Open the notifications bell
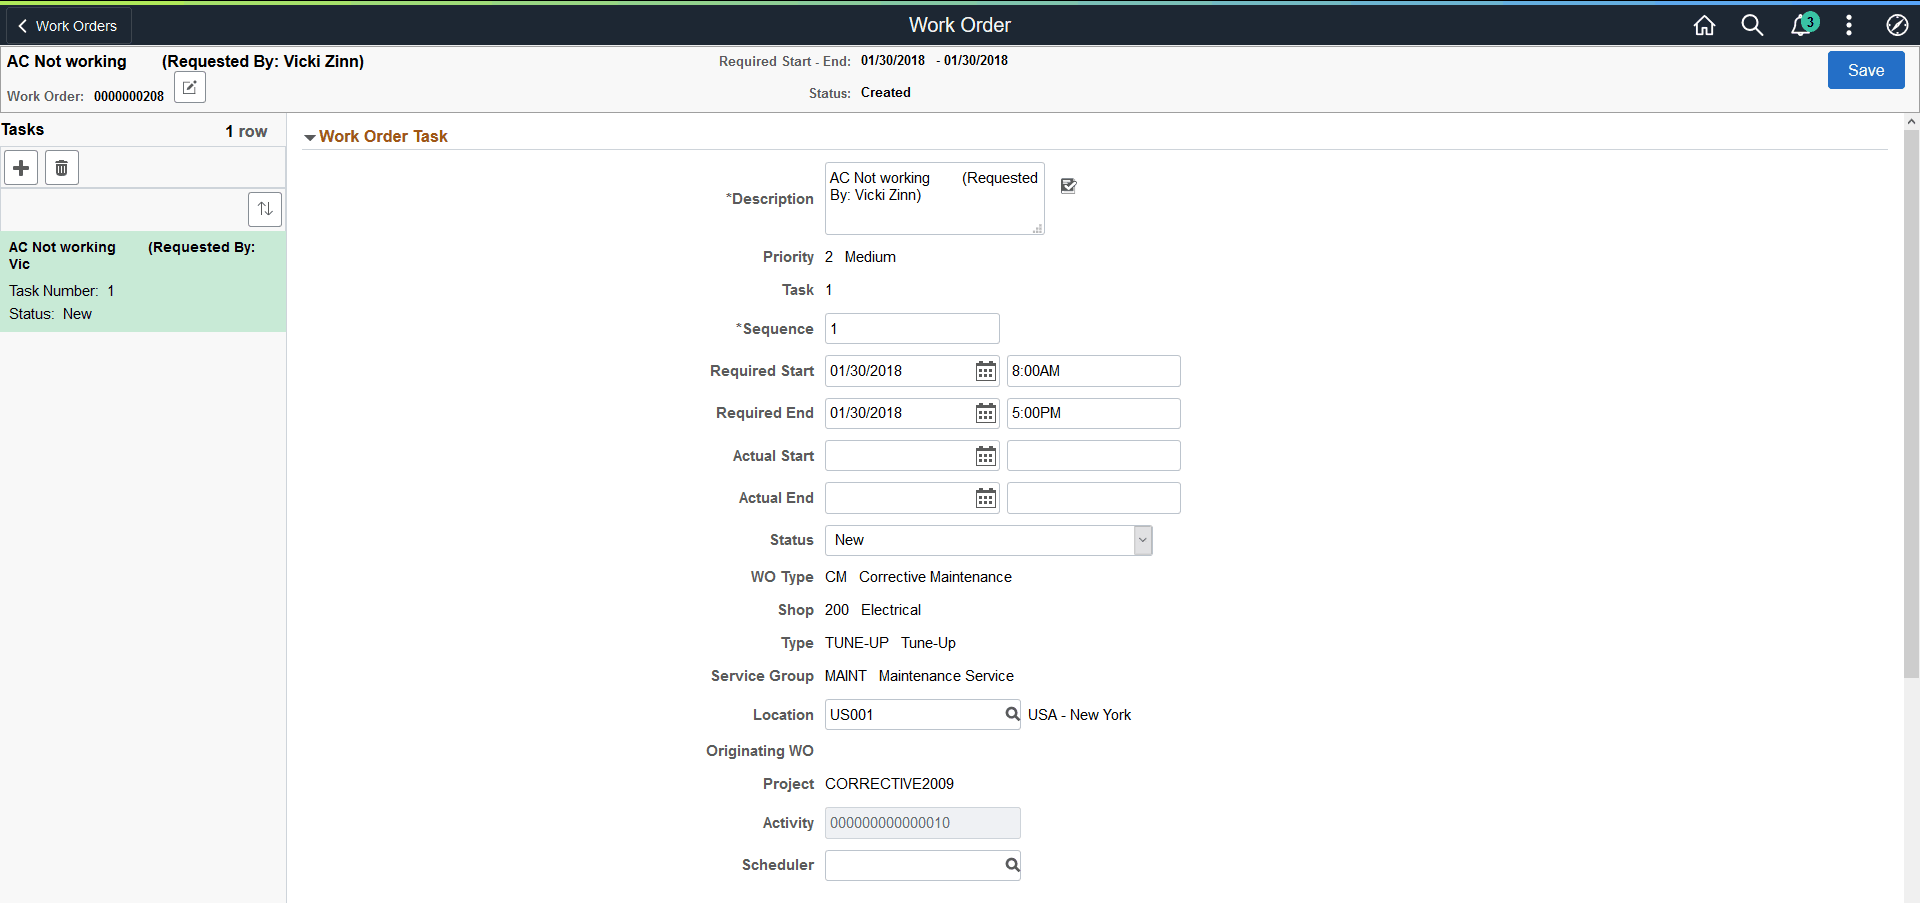This screenshot has height=903, width=1920. click(x=1800, y=25)
